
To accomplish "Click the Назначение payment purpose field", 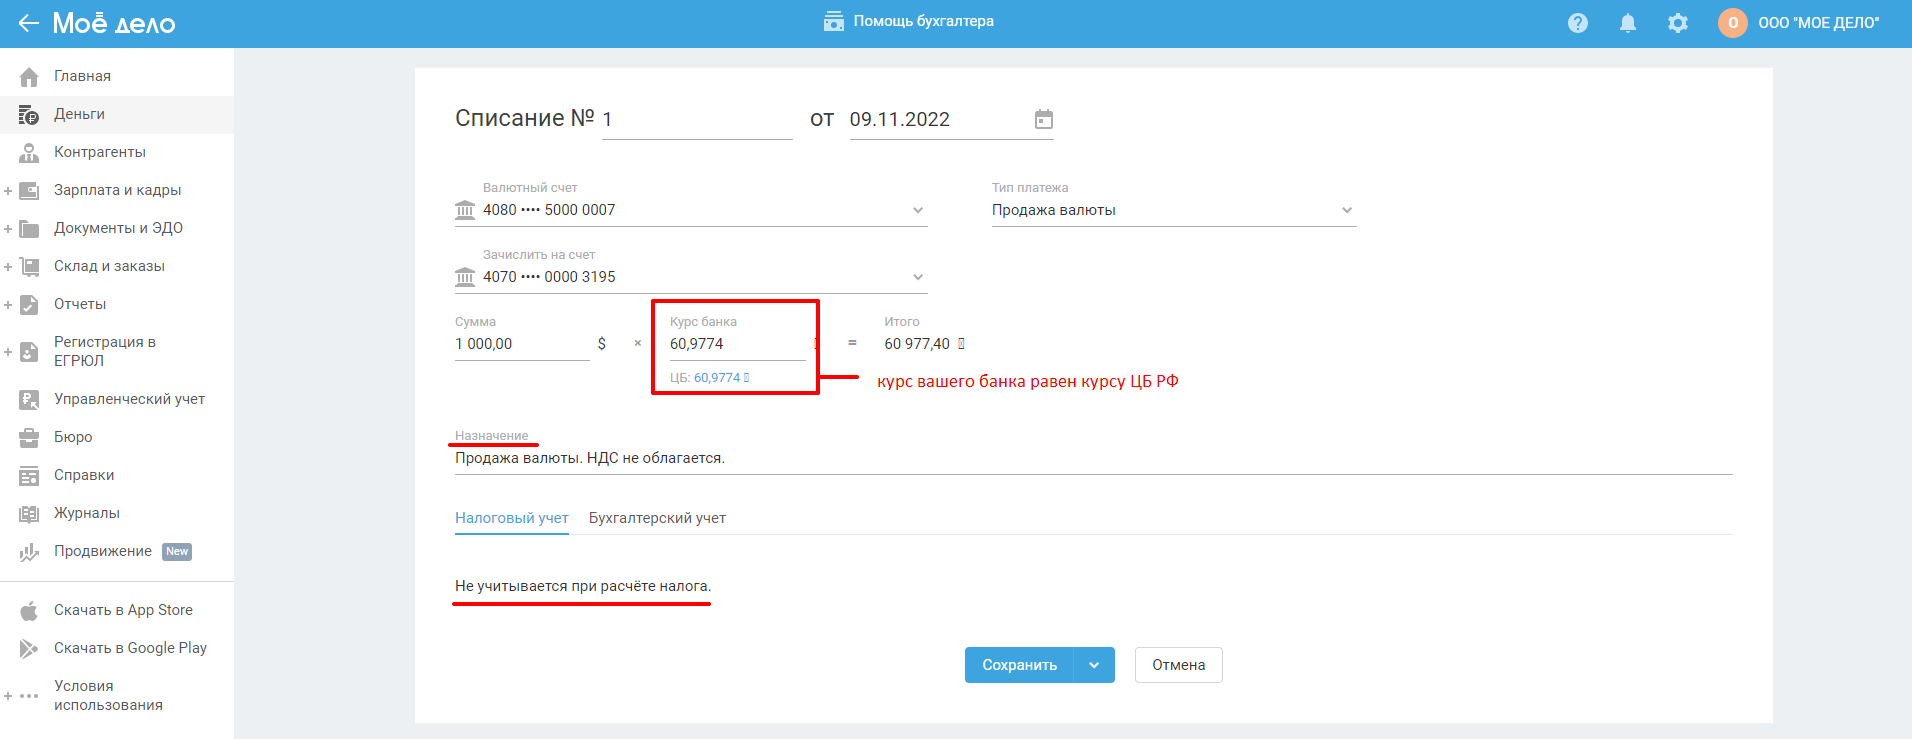I will point(1094,458).
